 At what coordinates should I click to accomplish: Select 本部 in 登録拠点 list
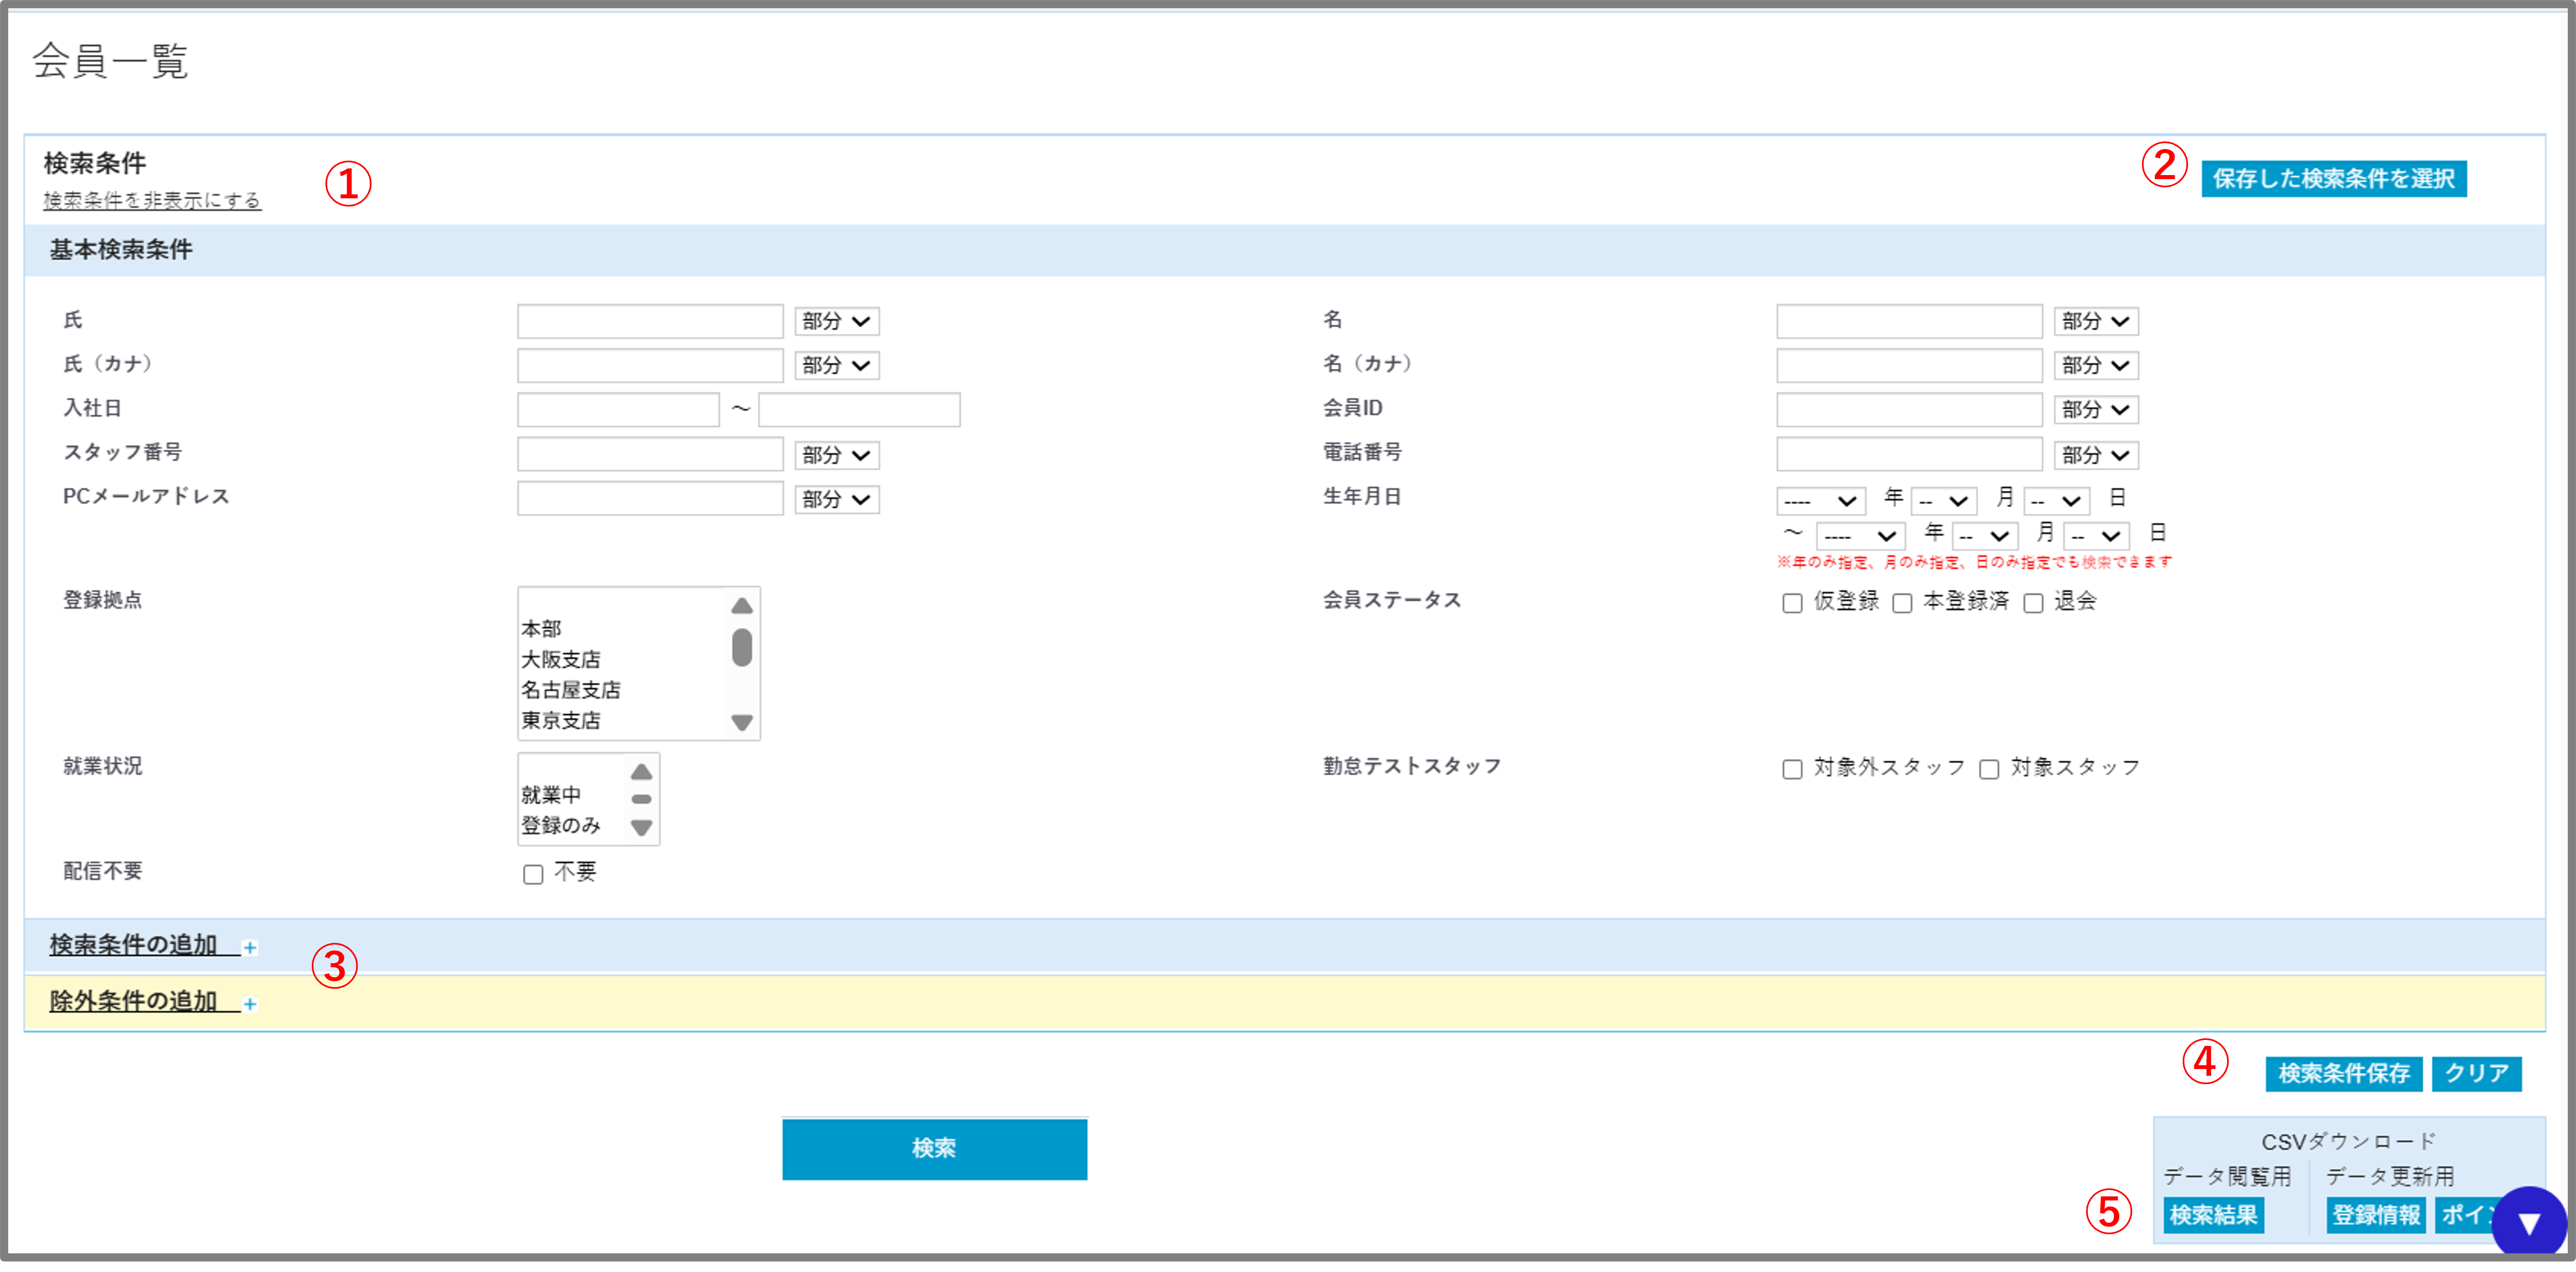(541, 629)
